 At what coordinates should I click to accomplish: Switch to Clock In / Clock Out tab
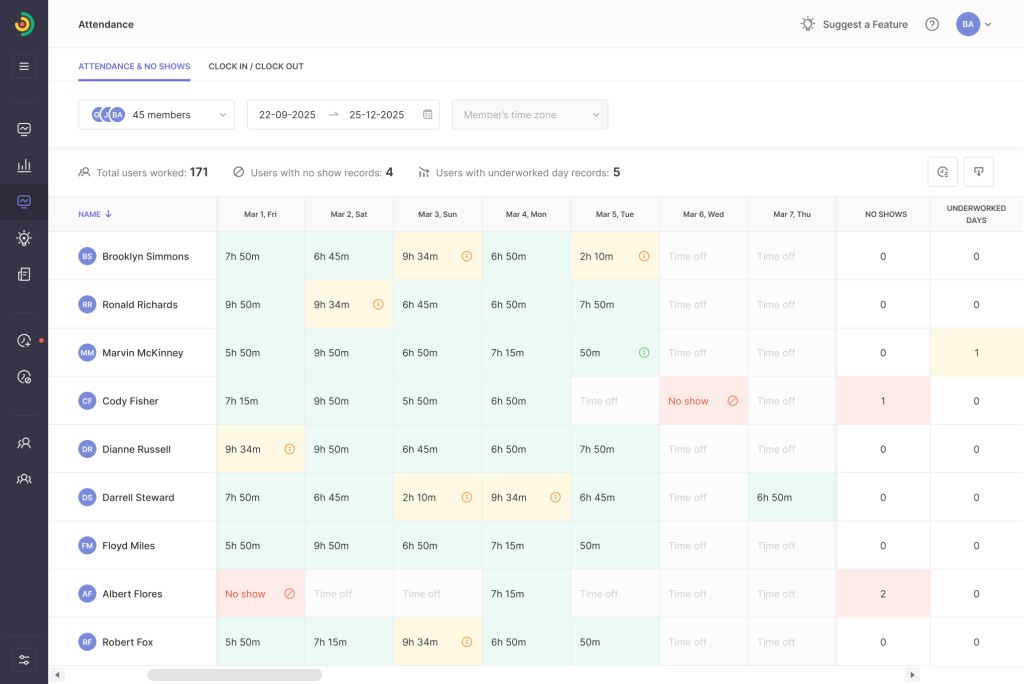coord(256,67)
